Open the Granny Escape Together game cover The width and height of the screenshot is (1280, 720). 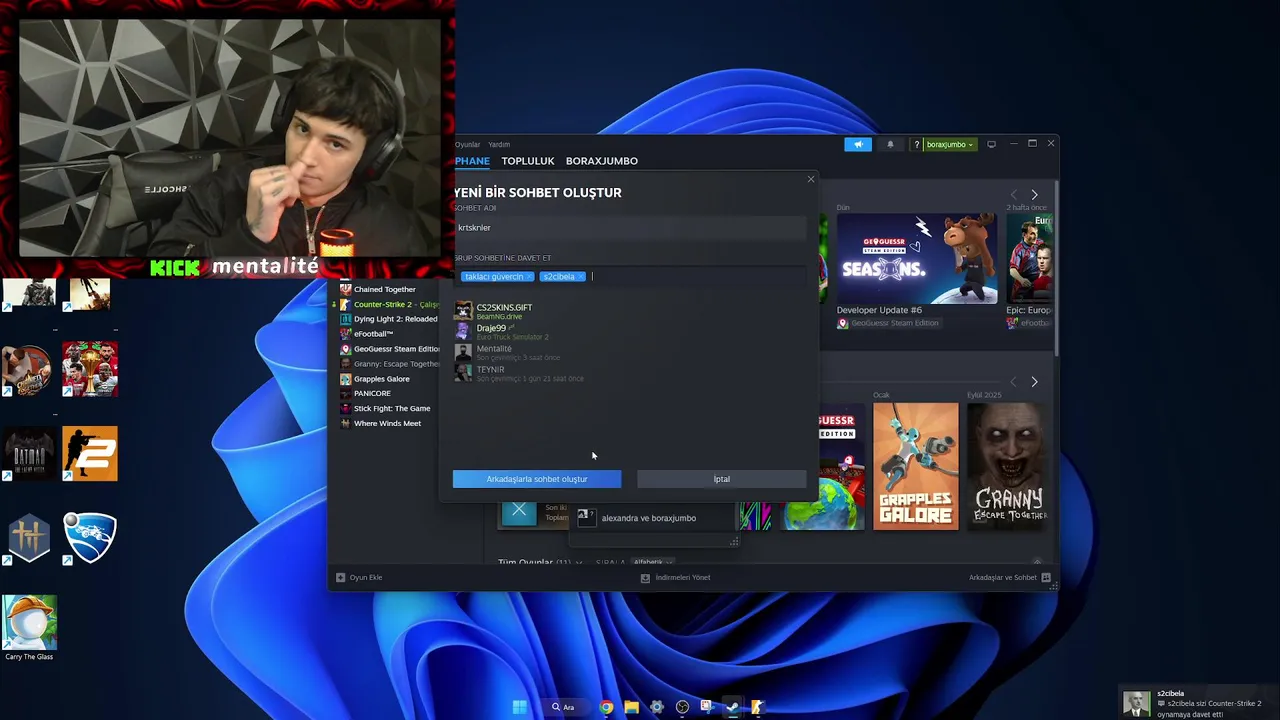1009,466
